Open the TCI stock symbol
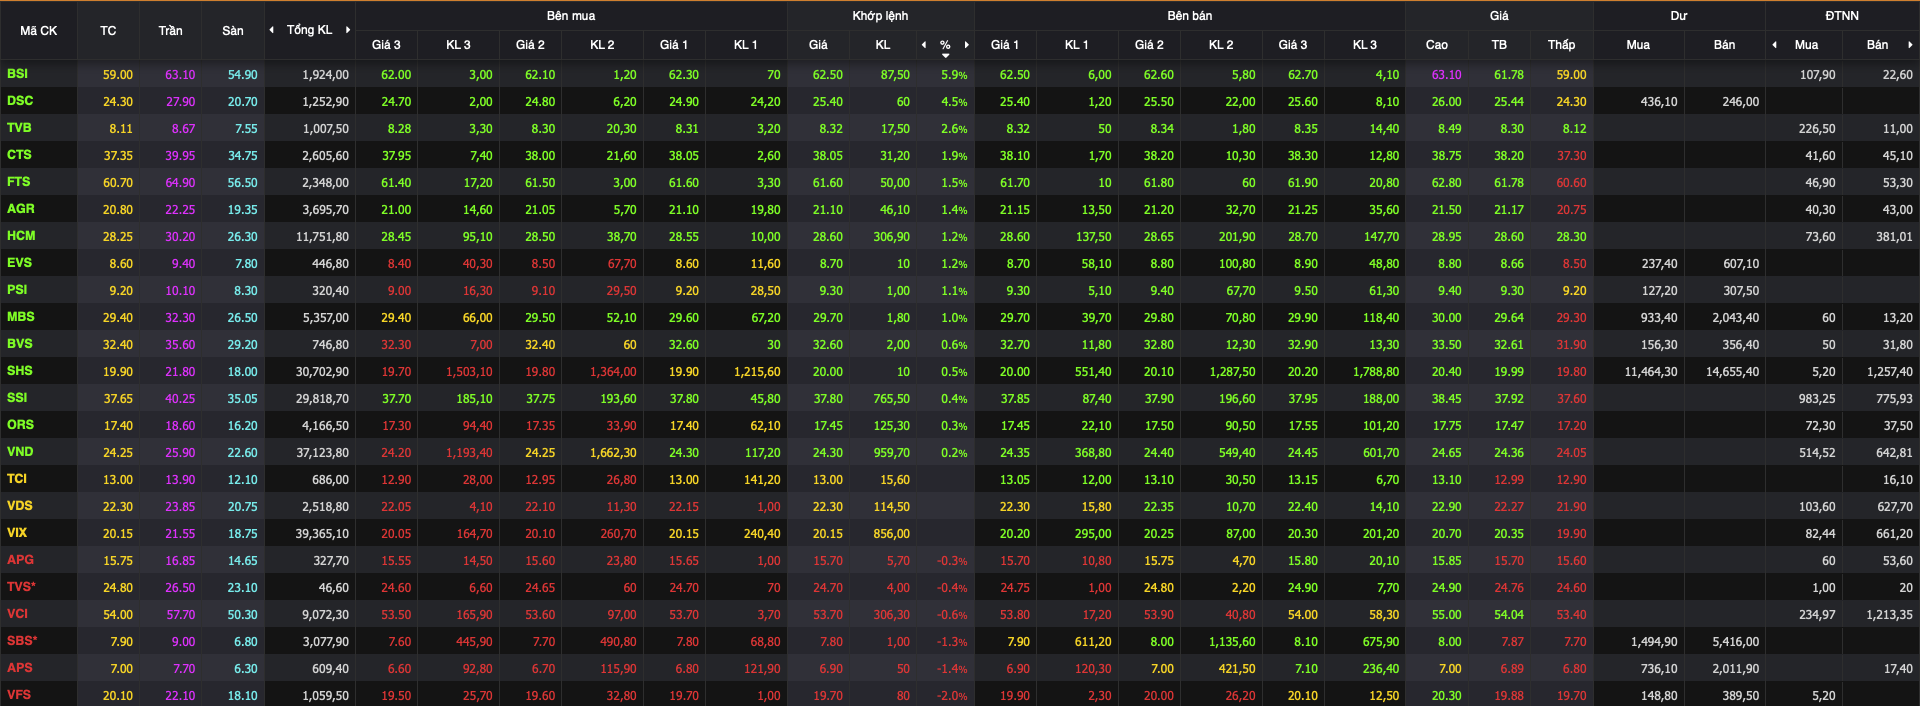 pyautogui.click(x=17, y=479)
